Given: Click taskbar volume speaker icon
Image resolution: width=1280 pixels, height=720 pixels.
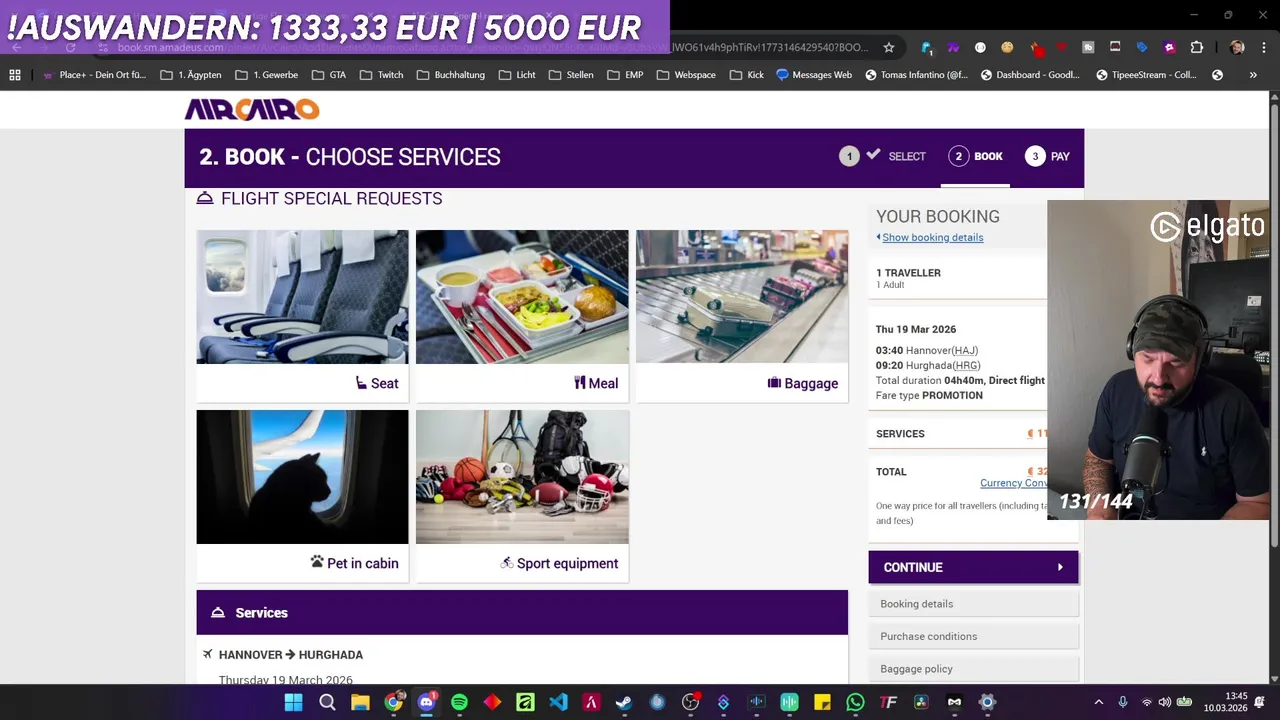Looking at the screenshot, I should (x=1165, y=702).
